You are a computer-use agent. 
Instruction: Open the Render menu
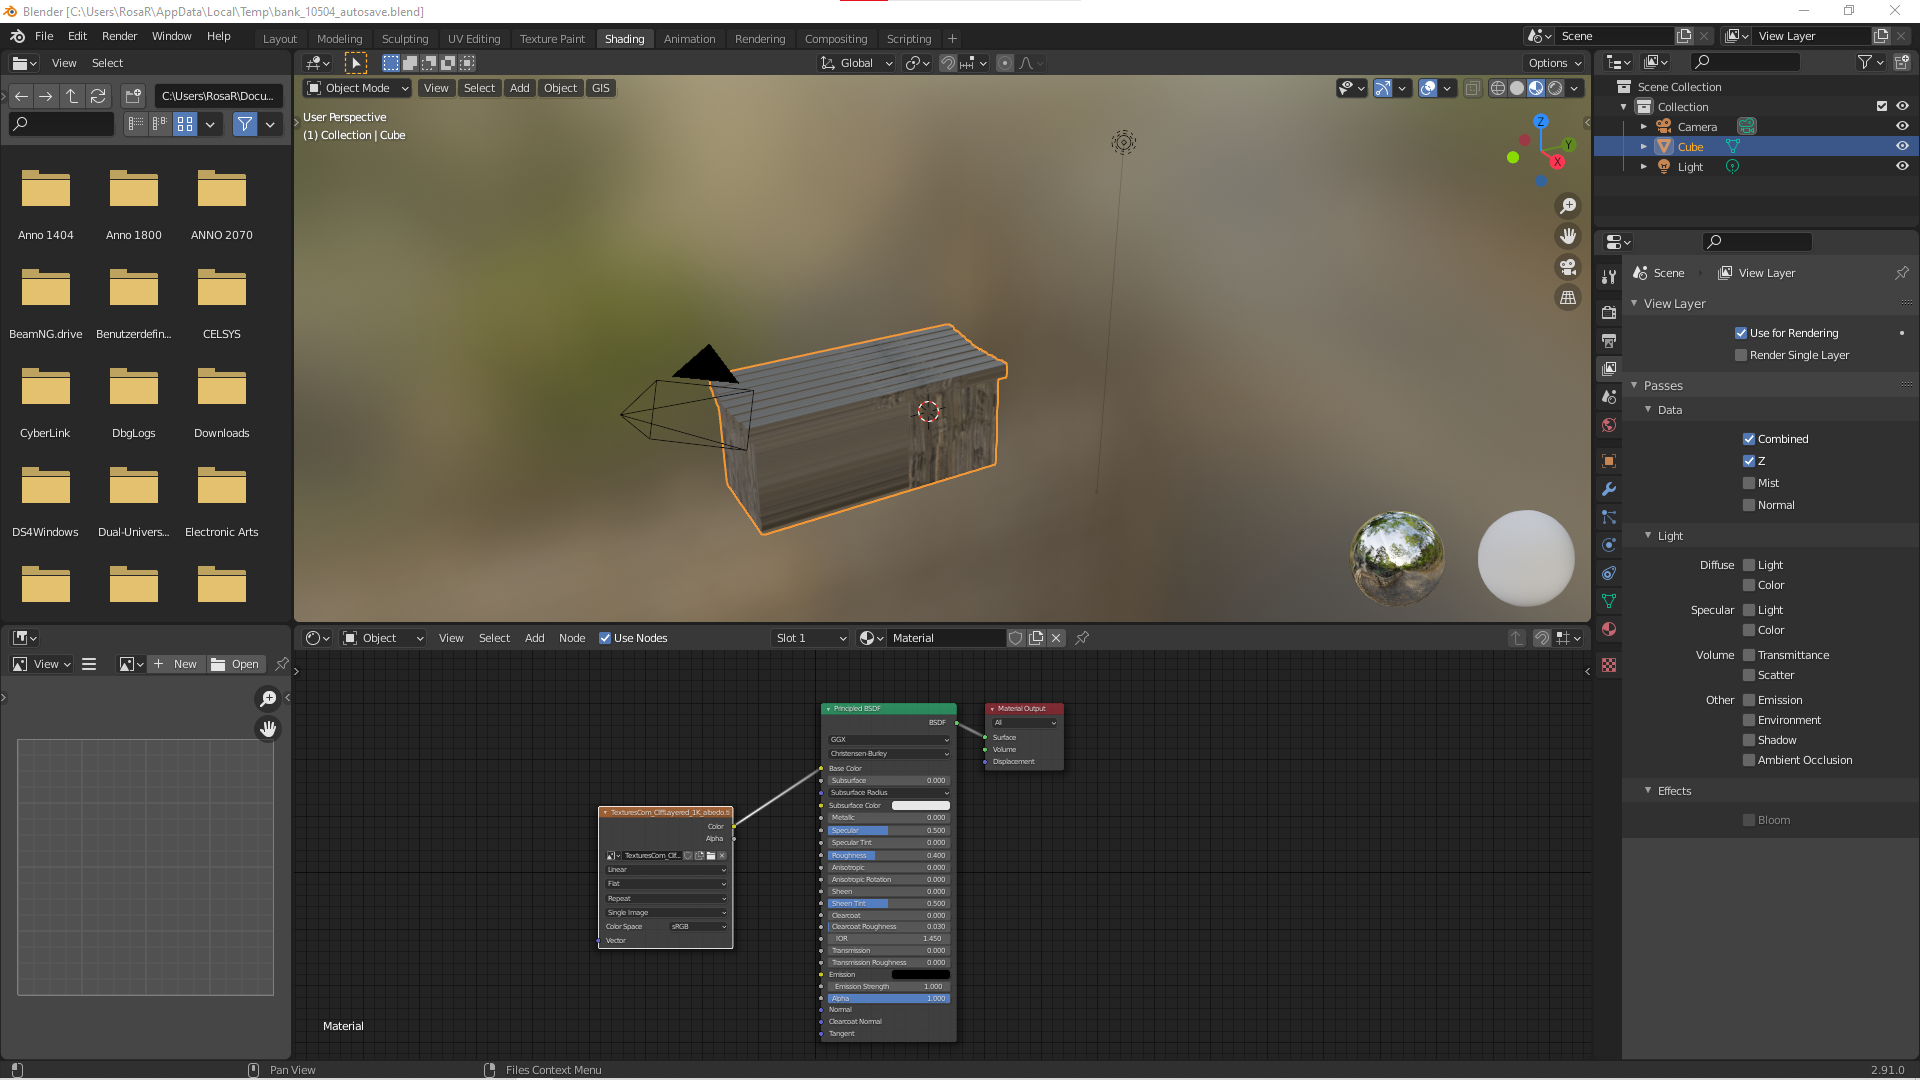tap(119, 36)
